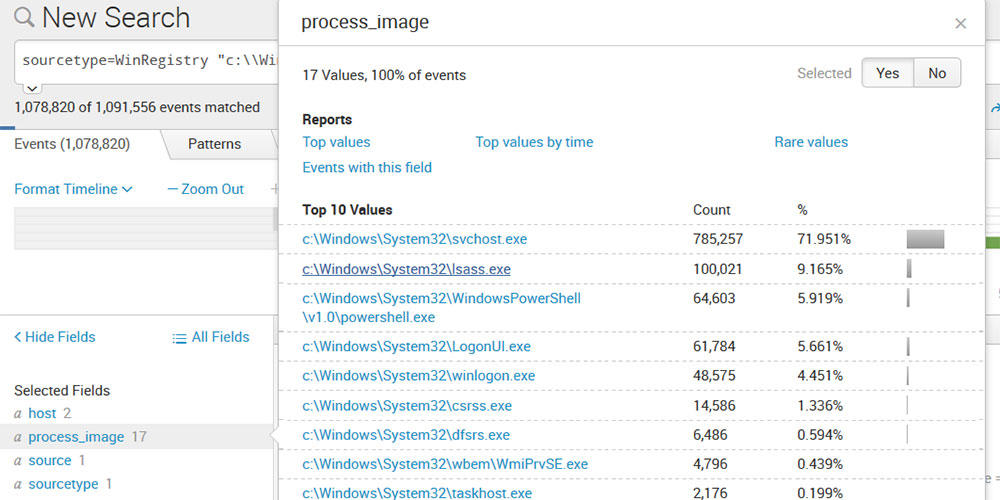Click the events matched count text

pyautogui.click(x=136, y=107)
